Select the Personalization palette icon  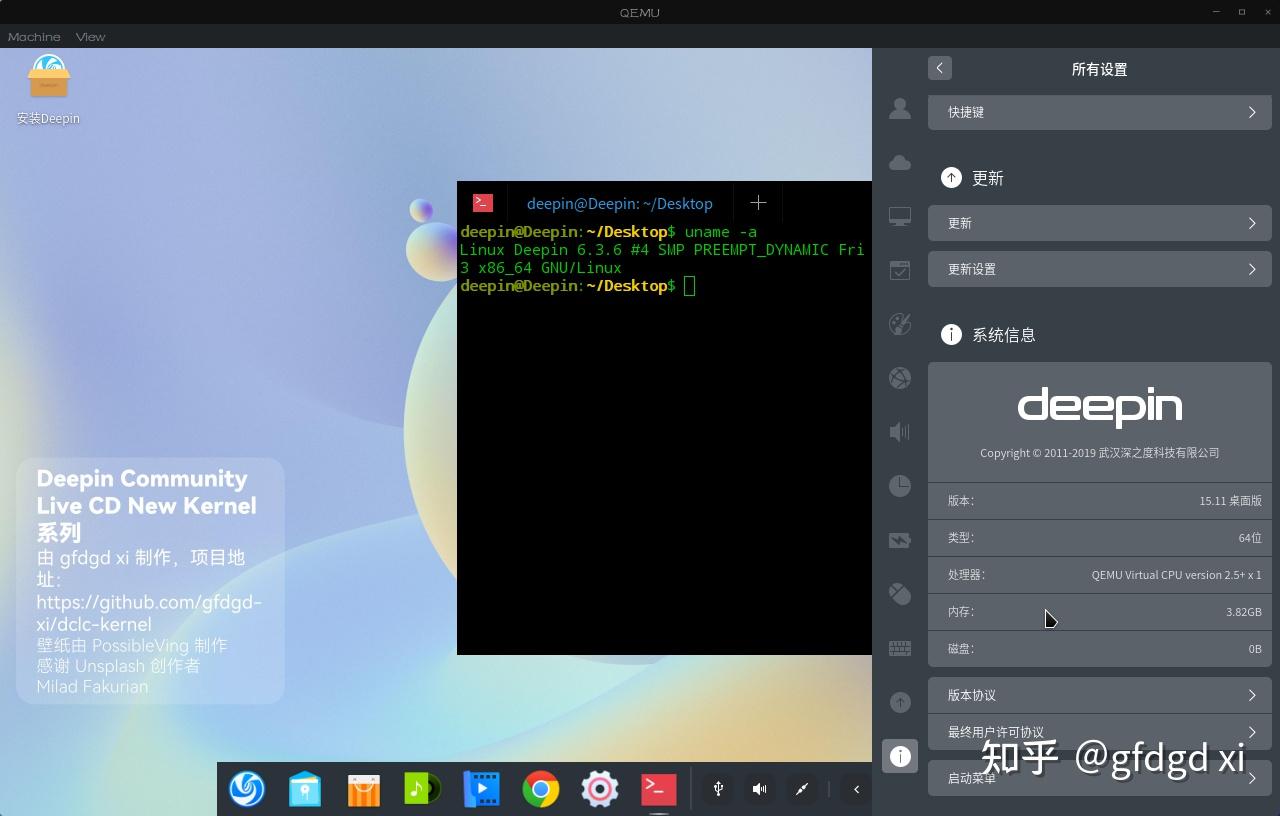[x=899, y=324]
